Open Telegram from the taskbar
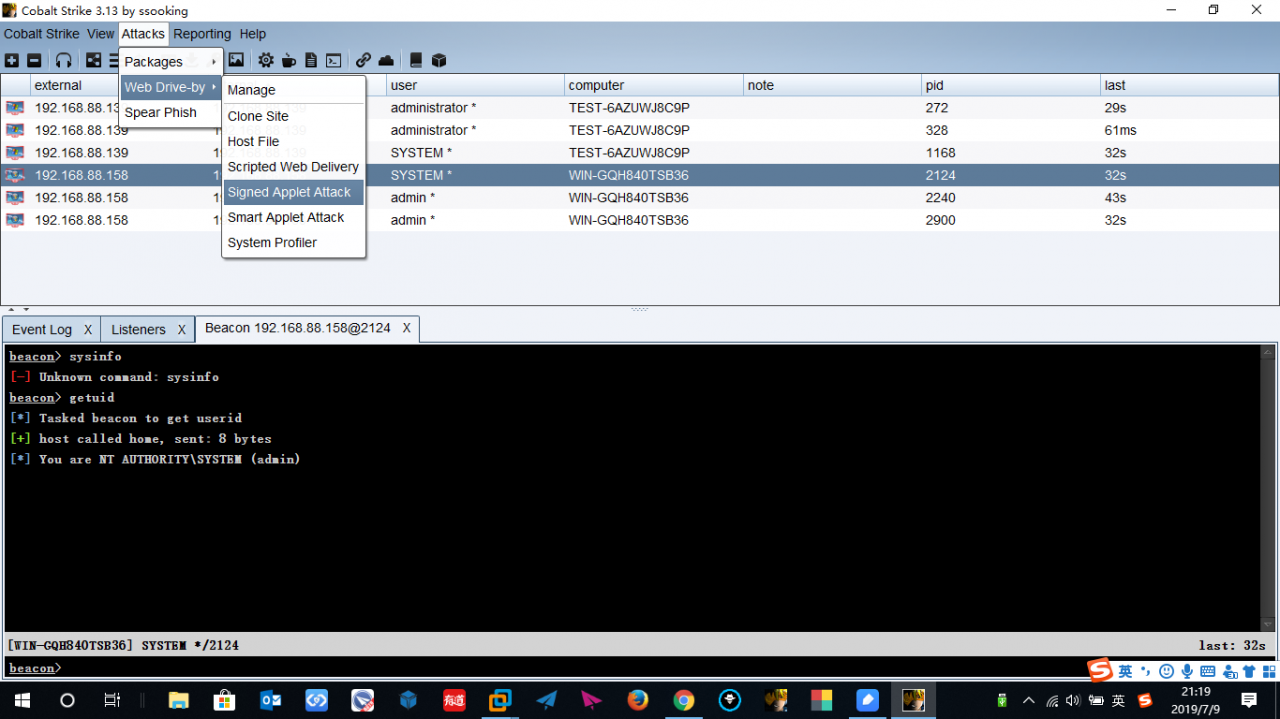 tap(546, 700)
